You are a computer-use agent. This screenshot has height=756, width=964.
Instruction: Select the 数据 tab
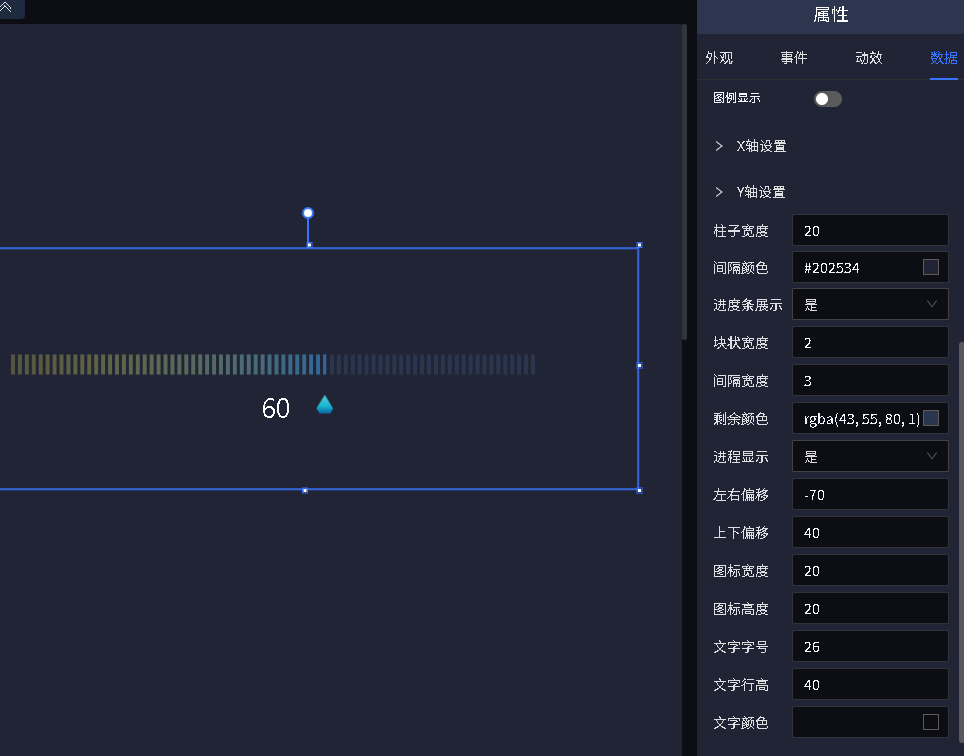pyautogui.click(x=944, y=58)
